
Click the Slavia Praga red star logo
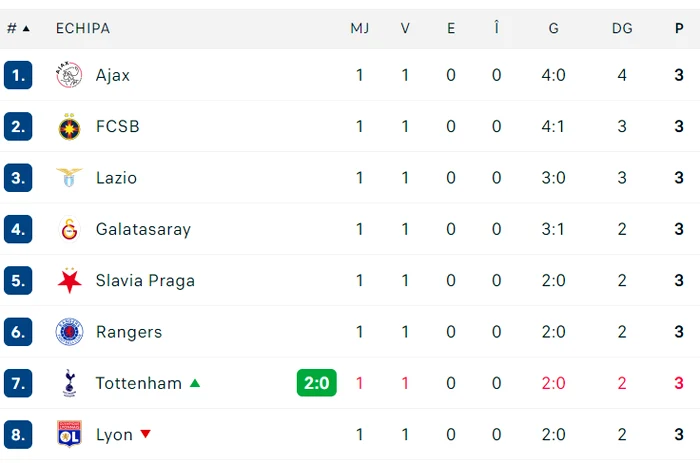point(69,280)
